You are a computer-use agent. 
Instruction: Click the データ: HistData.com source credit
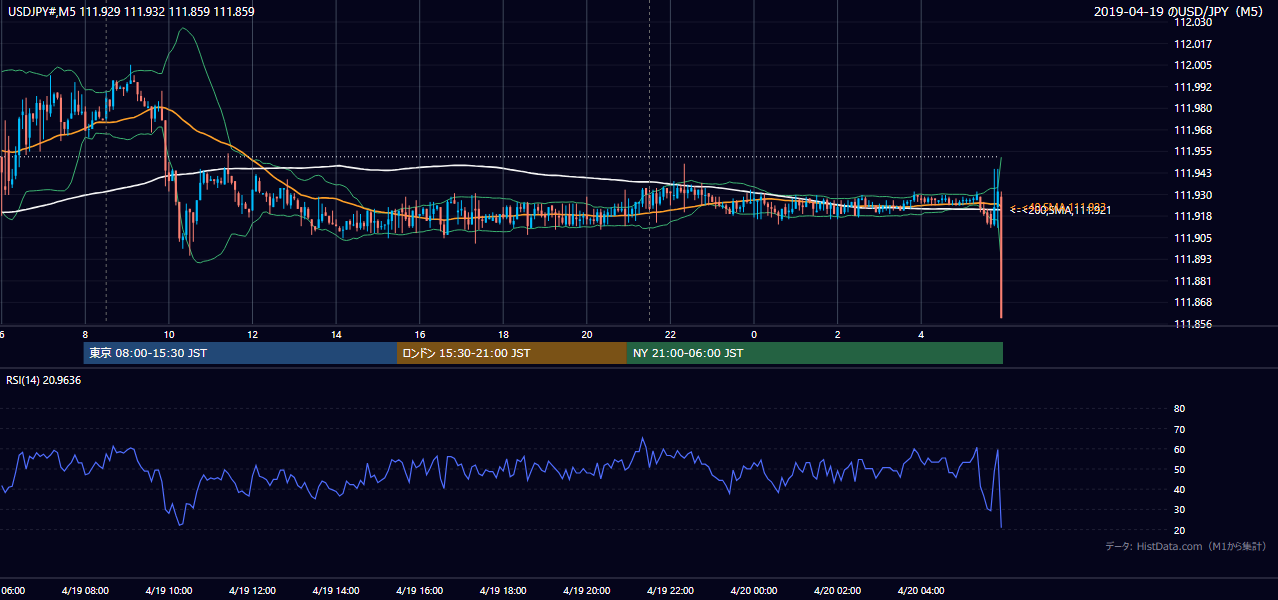(1185, 546)
